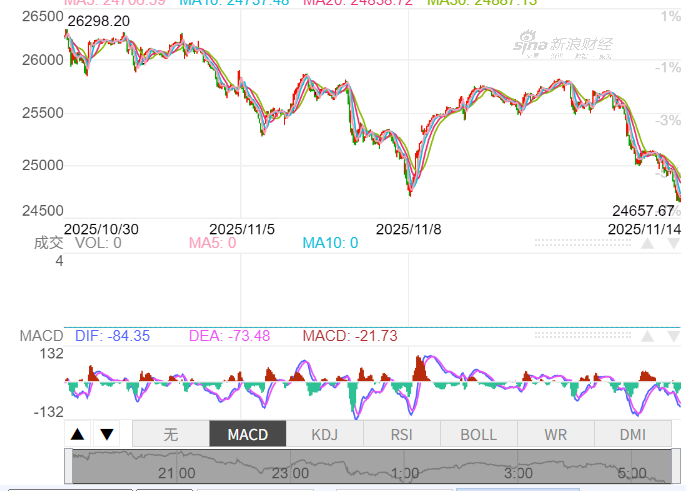Click the left handle of the range slider
The image size is (686, 491).
tap(68, 466)
